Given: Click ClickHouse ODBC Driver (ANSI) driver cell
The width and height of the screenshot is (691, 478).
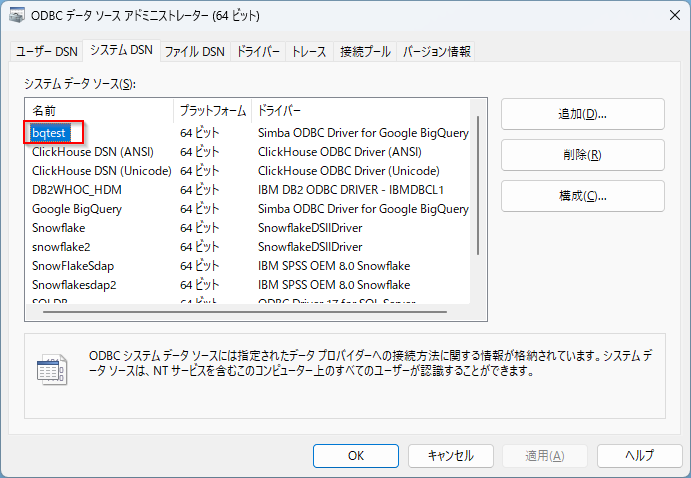Looking at the screenshot, I should click(x=340, y=152).
